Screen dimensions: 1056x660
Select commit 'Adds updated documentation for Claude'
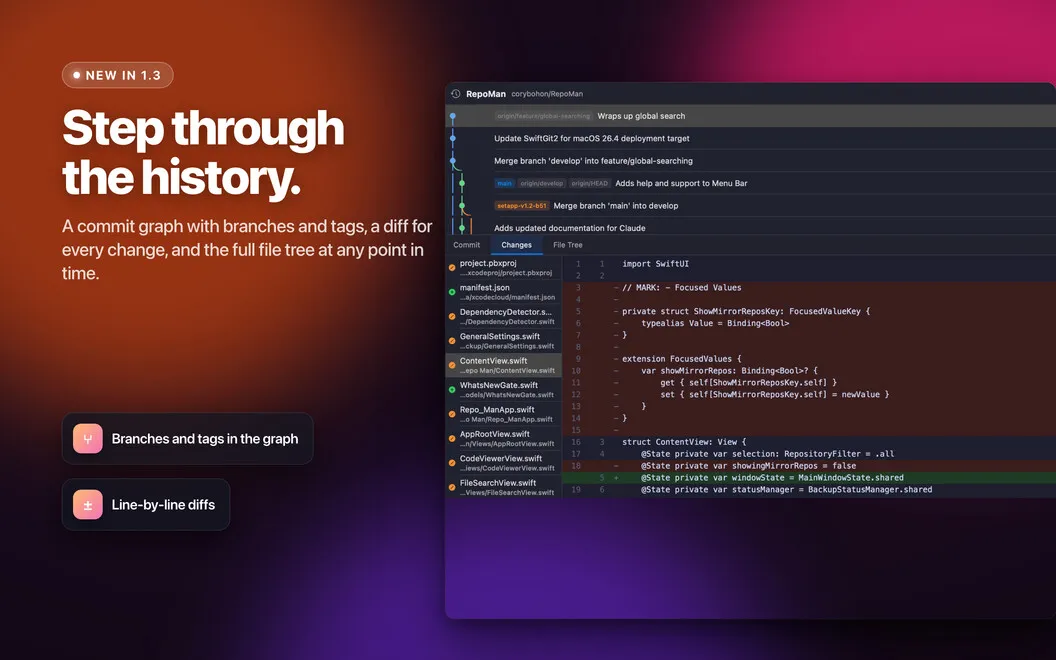[x=750, y=227]
